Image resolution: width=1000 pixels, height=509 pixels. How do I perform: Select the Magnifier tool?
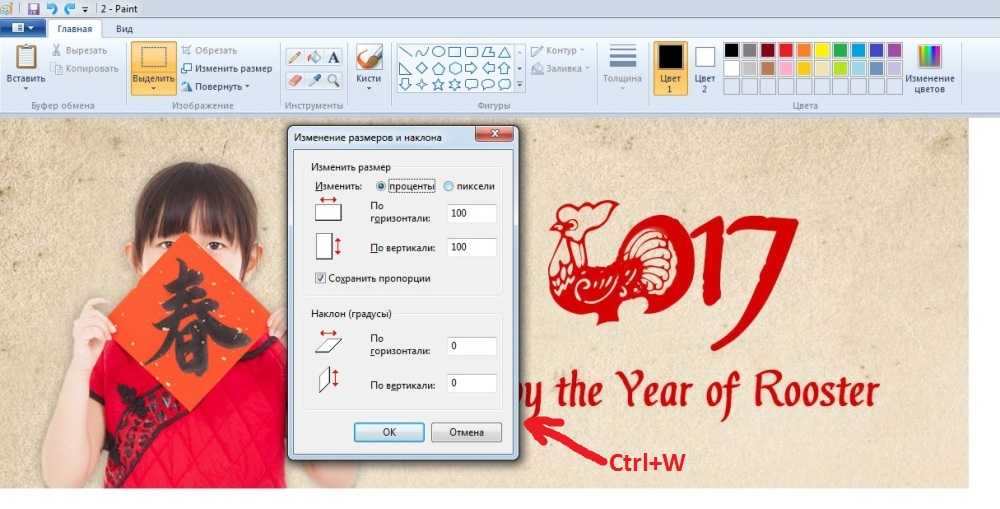[333, 80]
